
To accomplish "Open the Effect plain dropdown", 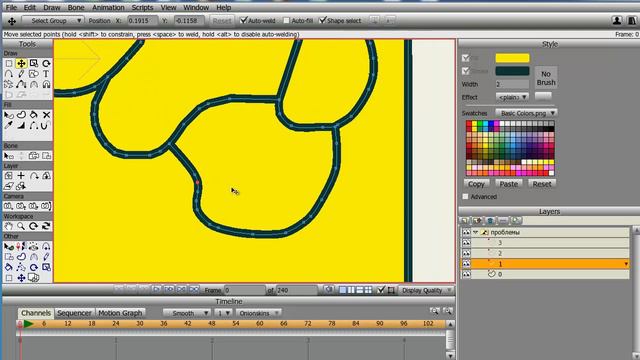I will coord(512,97).
